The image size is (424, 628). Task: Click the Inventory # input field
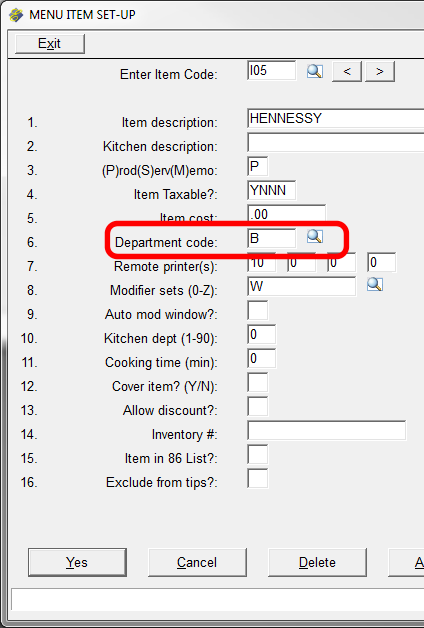[327, 431]
